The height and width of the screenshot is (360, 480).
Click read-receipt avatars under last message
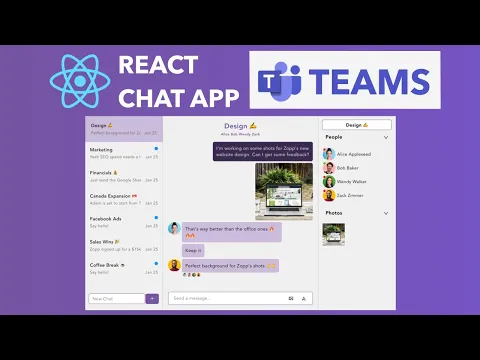pos(192,275)
